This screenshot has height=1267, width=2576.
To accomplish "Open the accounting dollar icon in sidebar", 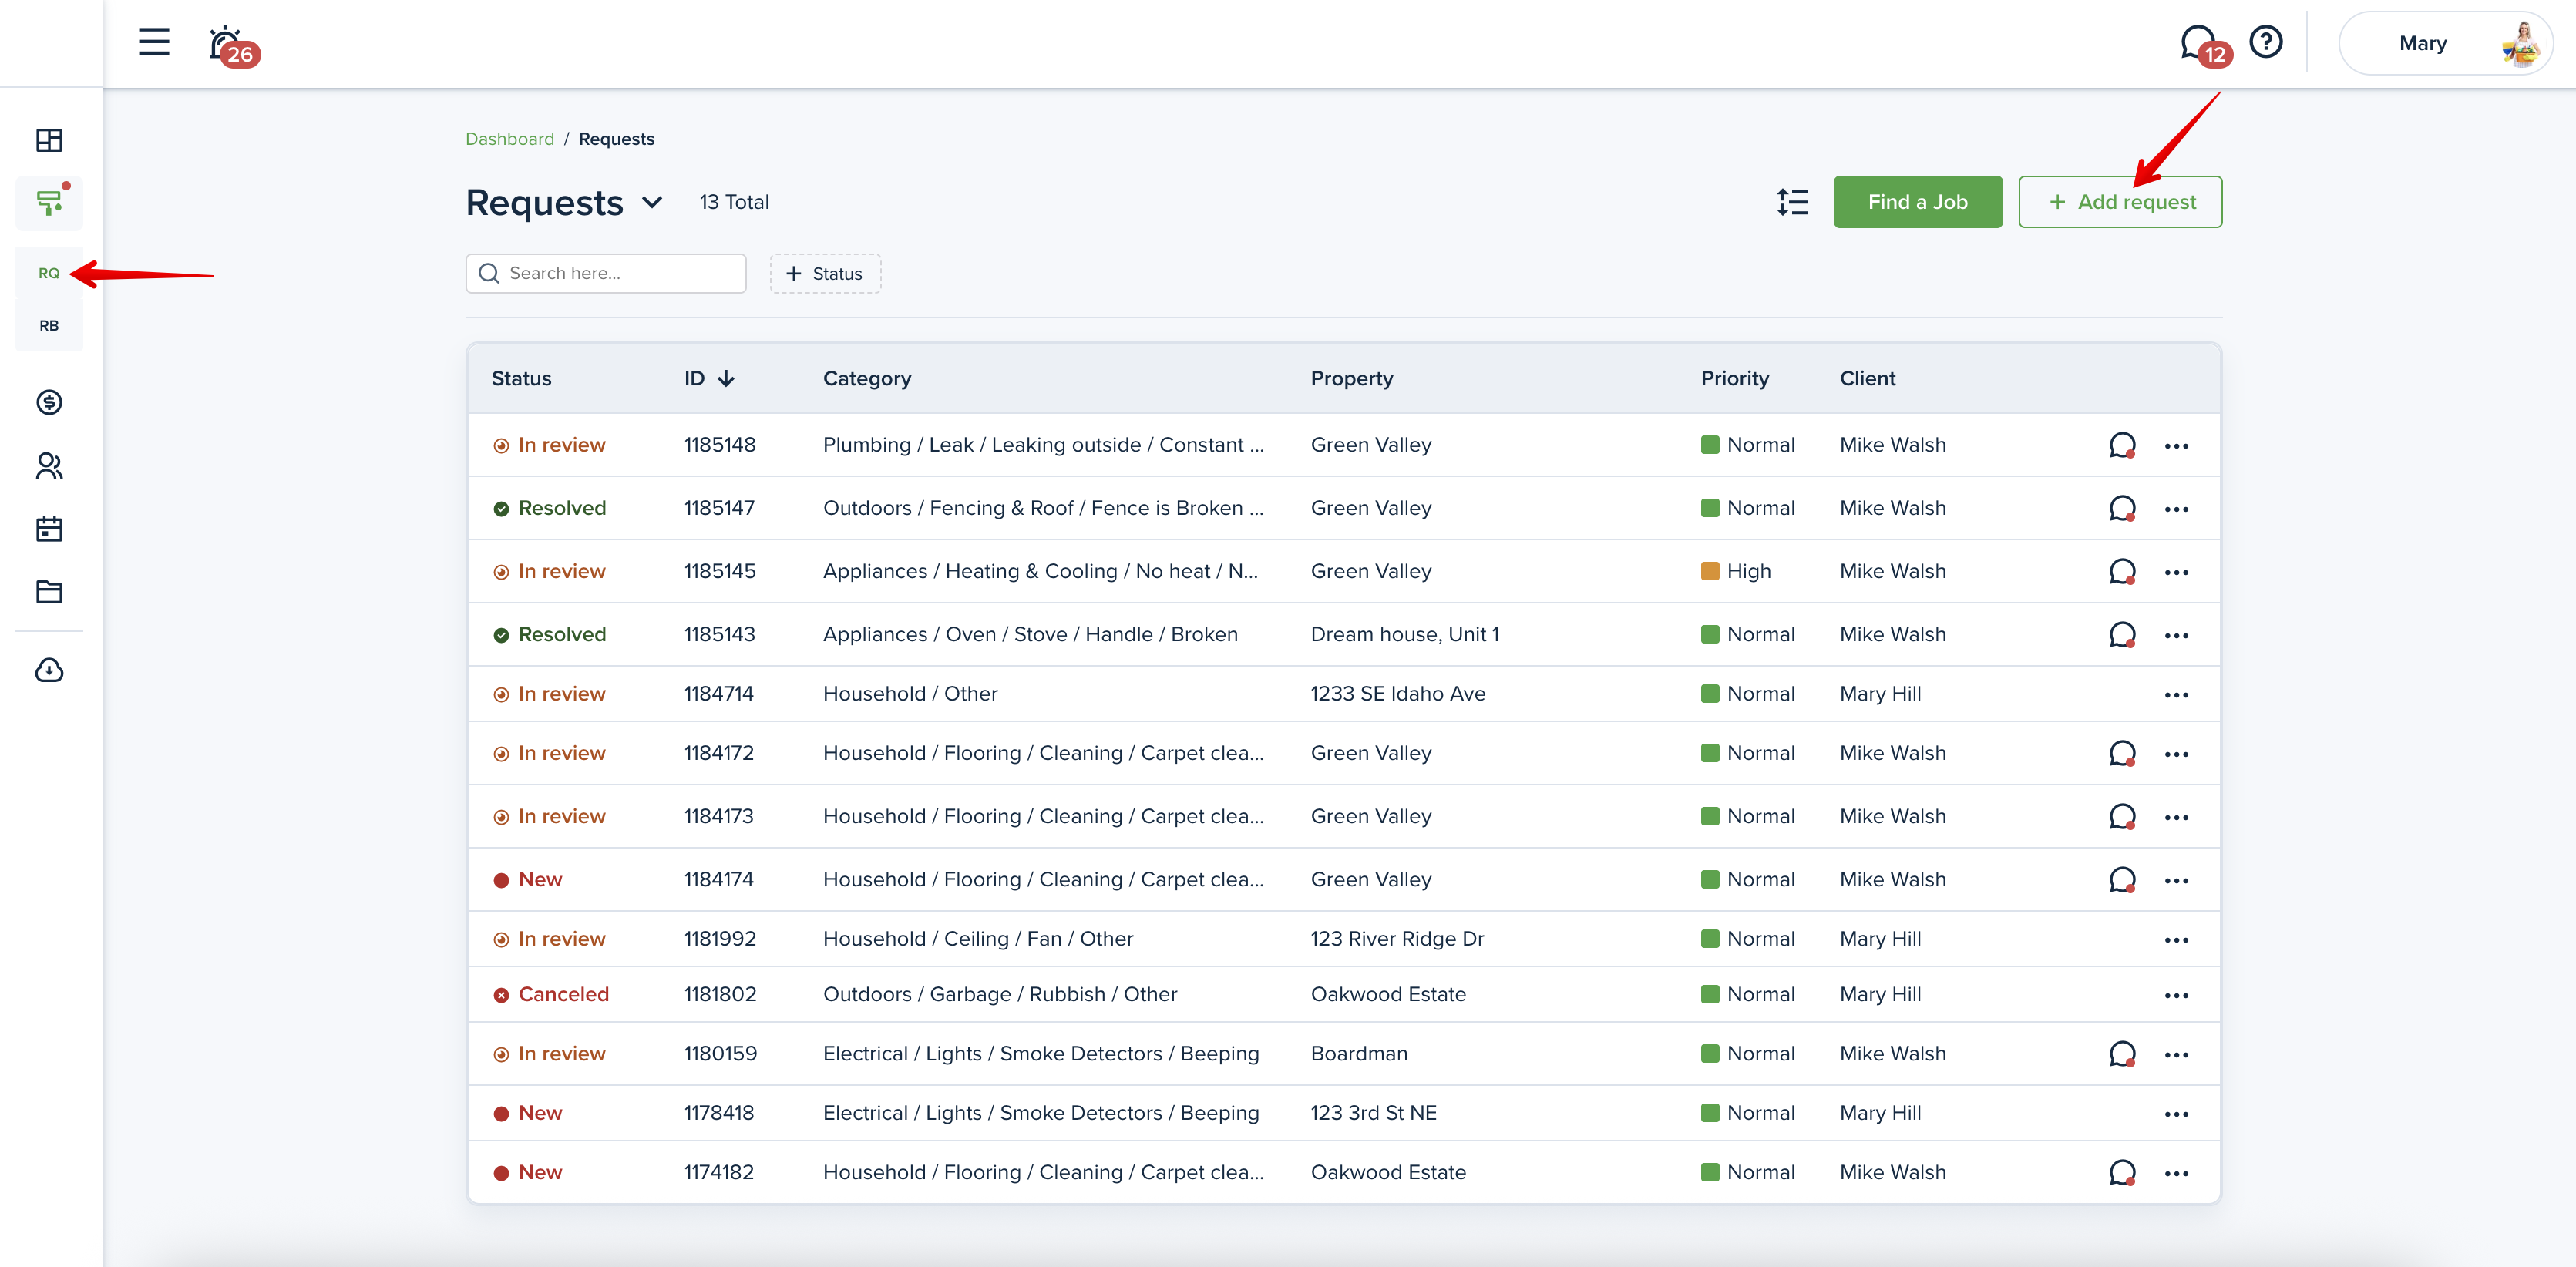I will [x=49, y=402].
